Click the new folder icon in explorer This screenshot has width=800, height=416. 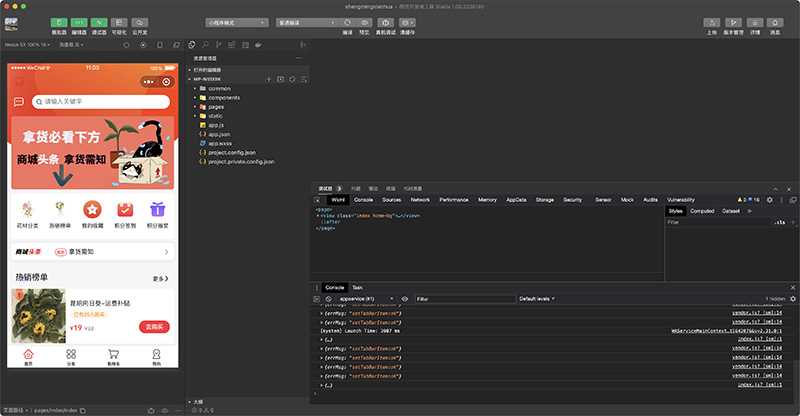pyautogui.click(x=281, y=79)
